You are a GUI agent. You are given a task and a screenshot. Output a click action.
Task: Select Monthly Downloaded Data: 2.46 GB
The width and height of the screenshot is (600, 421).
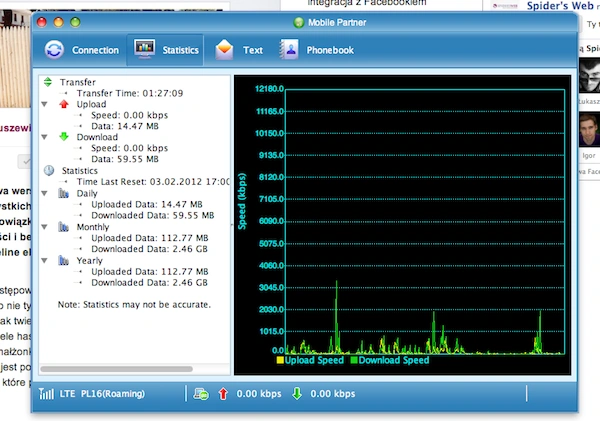[x=149, y=249]
